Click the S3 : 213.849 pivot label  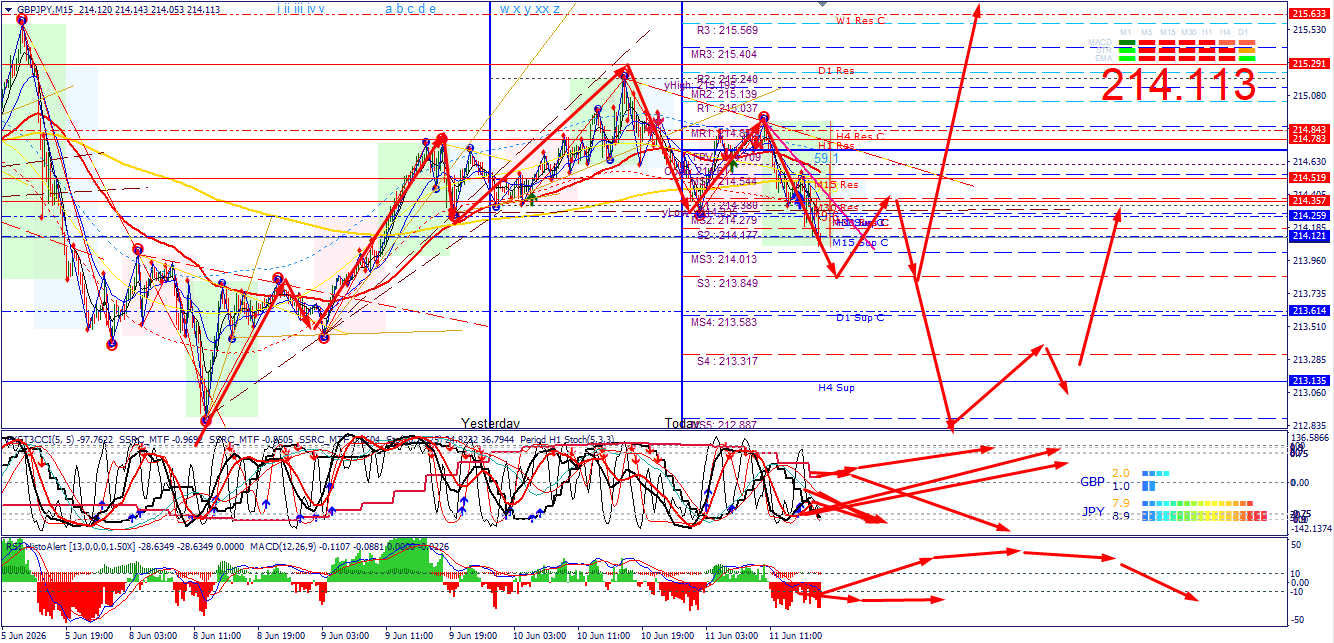pos(727,283)
